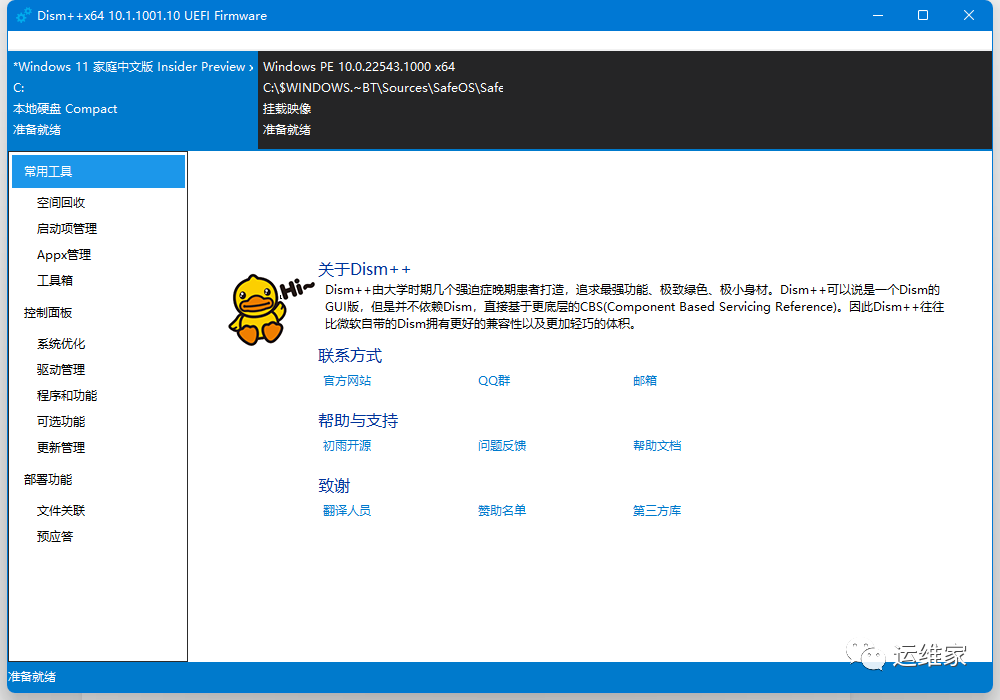
Task: Open the 问题反馈 link
Action: [502, 446]
